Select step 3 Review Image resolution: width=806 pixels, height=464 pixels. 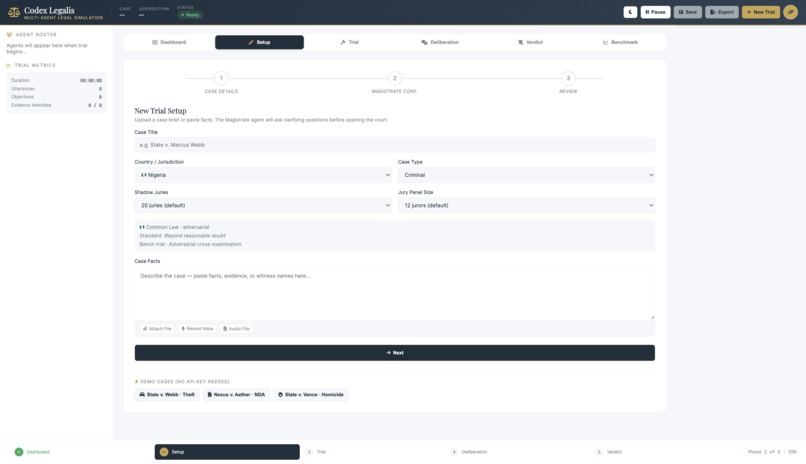click(568, 82)
